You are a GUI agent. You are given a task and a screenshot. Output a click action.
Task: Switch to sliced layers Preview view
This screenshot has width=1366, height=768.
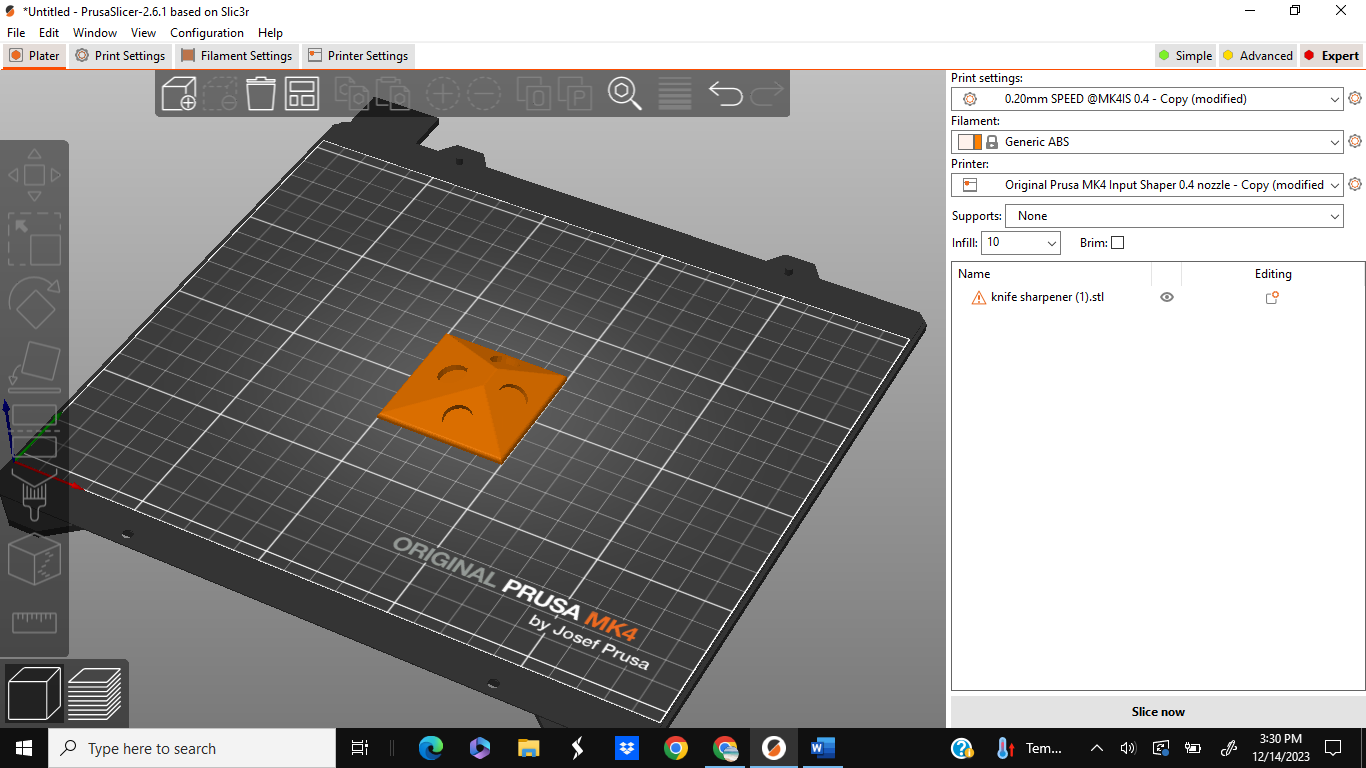point(94,692)
